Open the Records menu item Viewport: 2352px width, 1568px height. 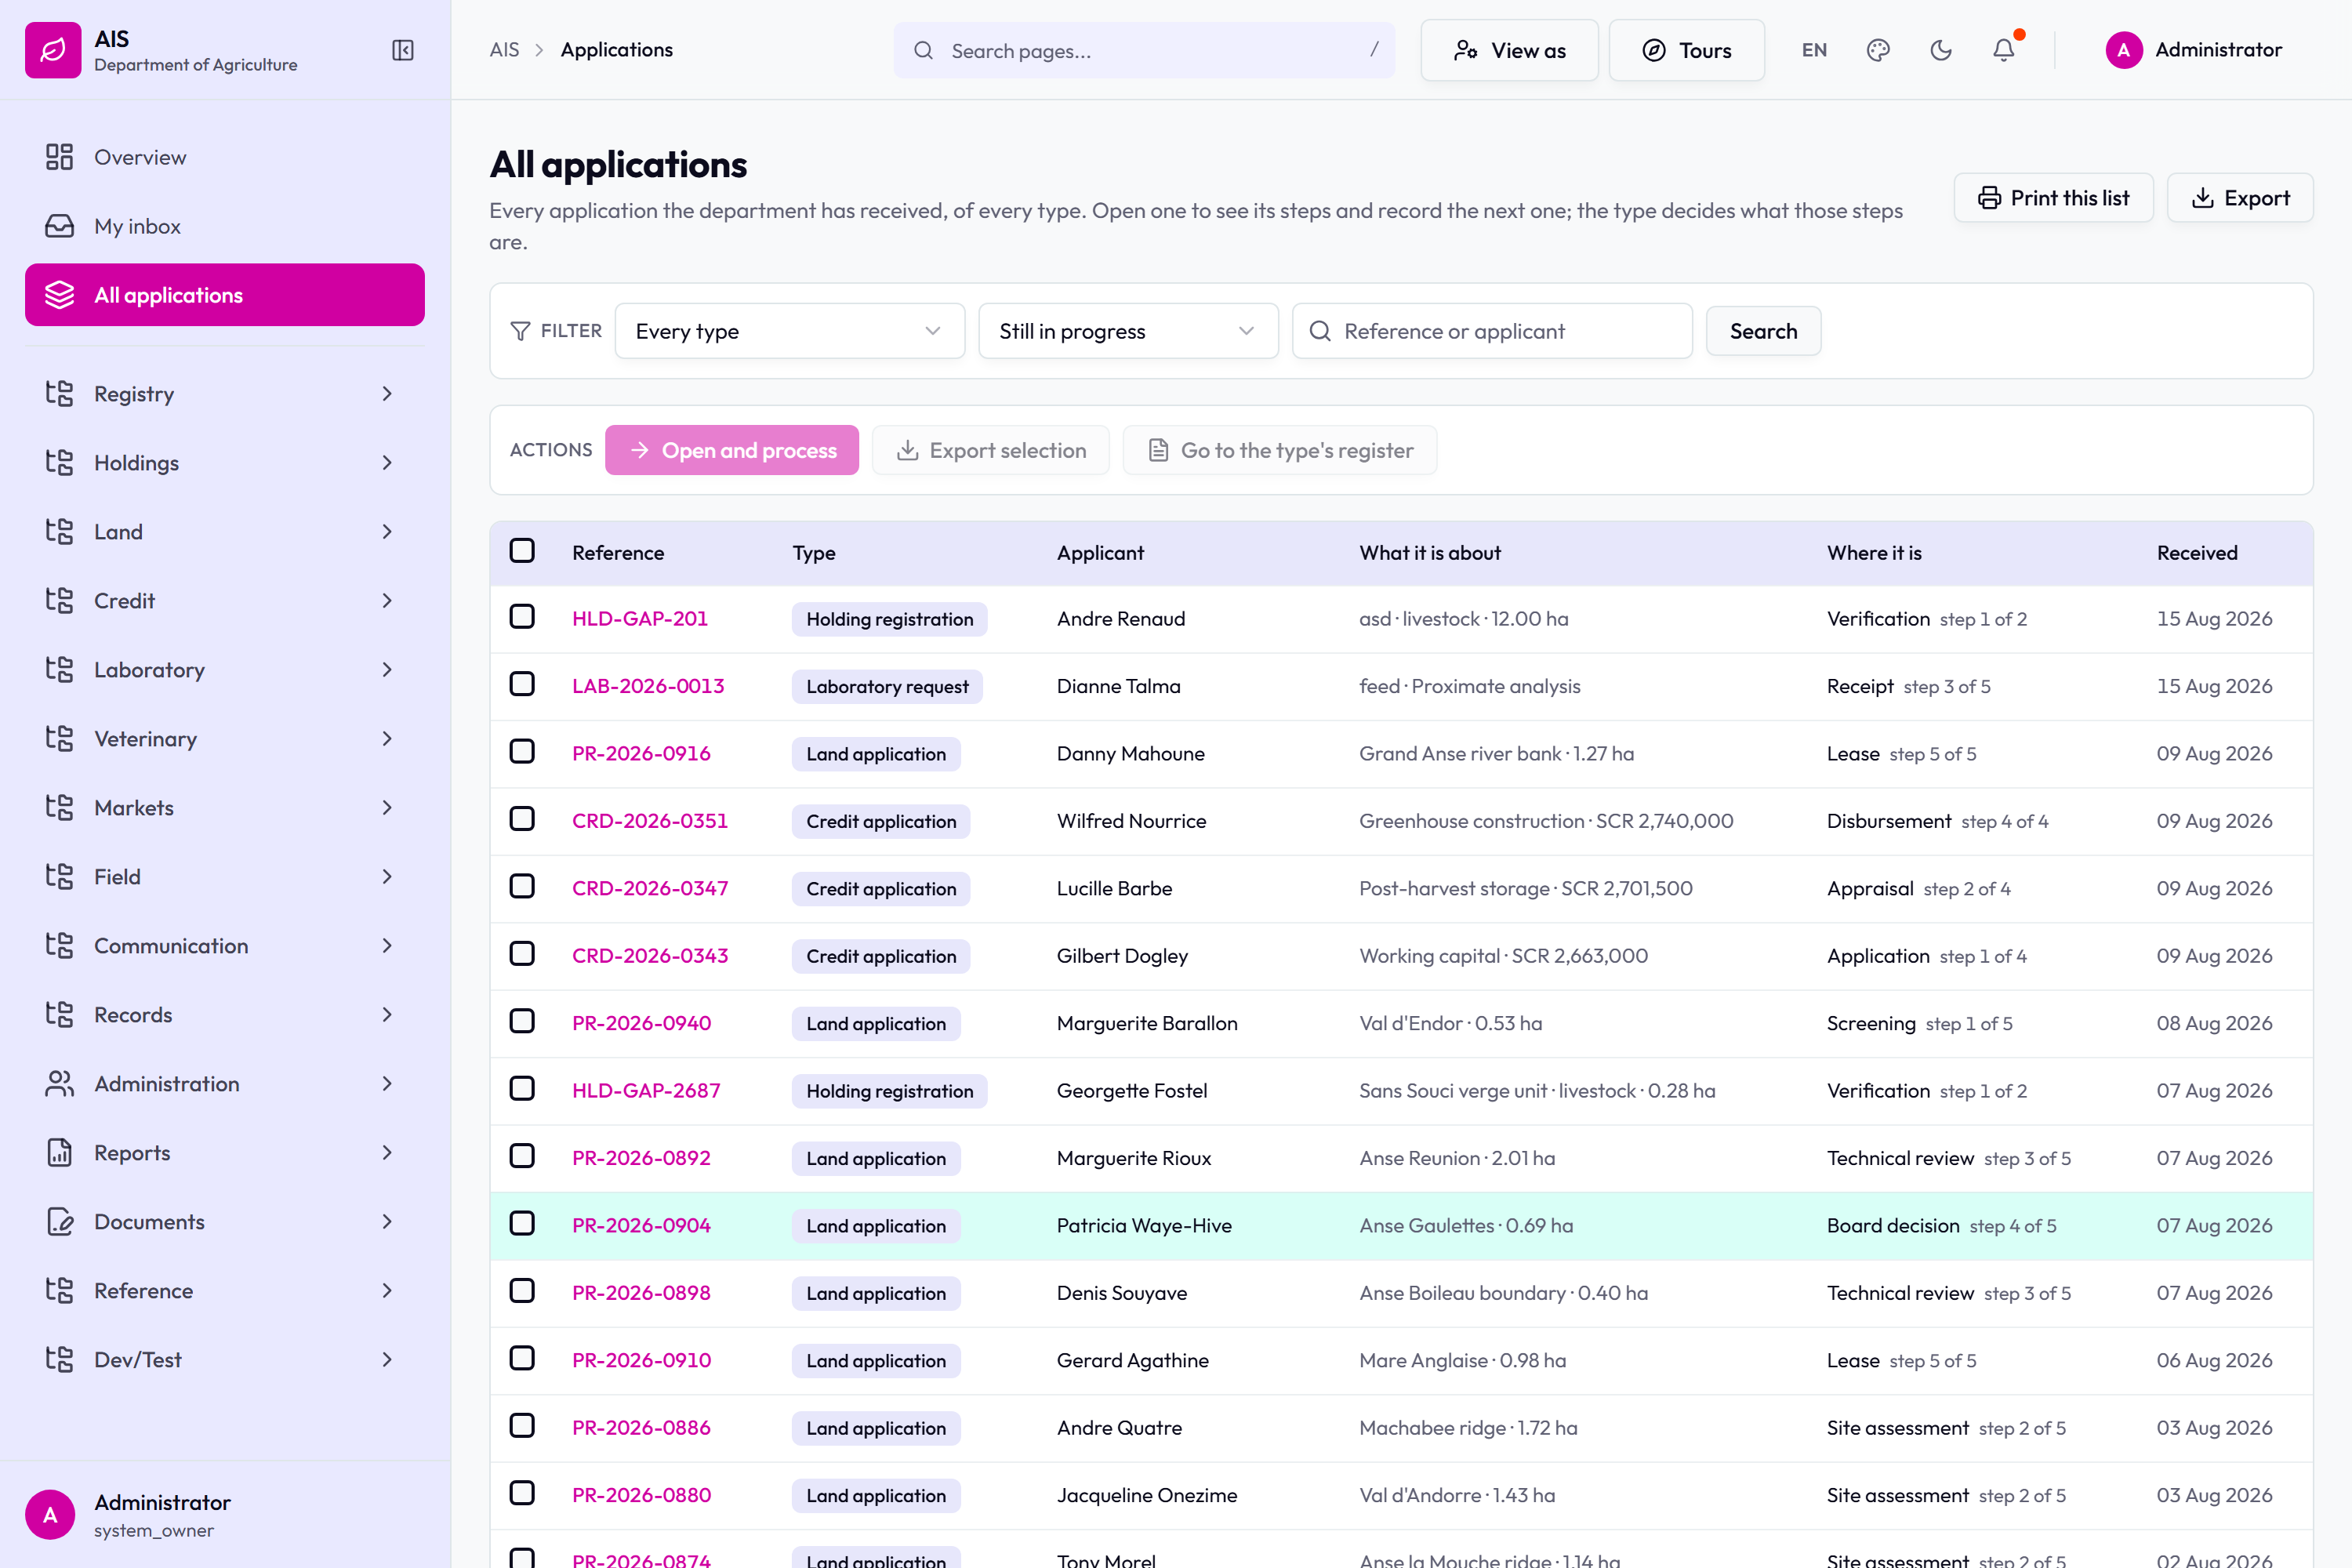(x=225, y=1015)
